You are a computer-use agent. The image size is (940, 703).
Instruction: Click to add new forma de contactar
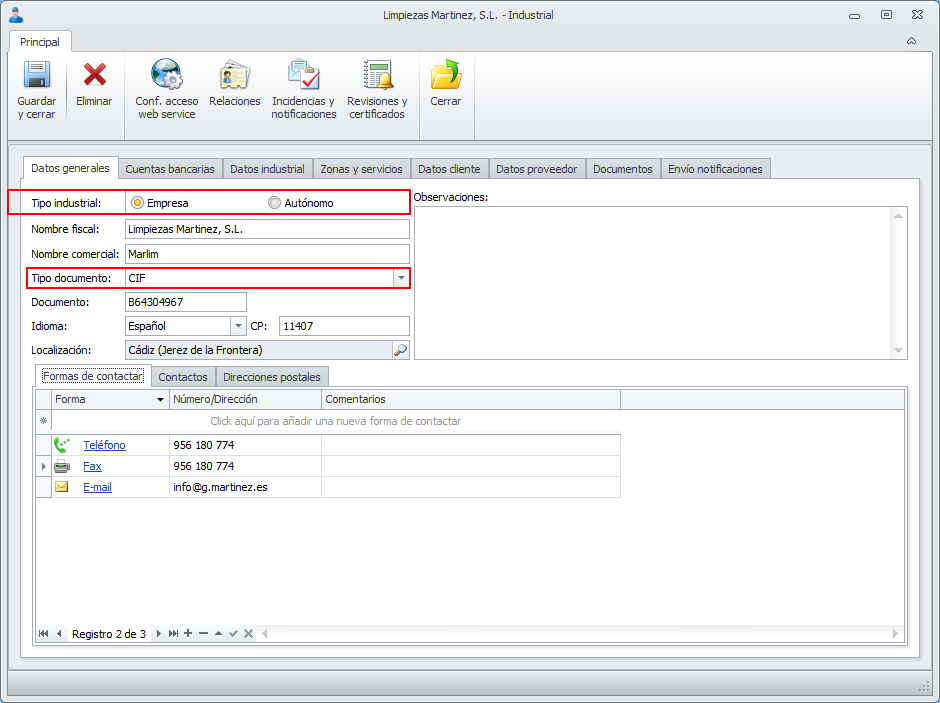pyautogui.click(x=336, y=421)
